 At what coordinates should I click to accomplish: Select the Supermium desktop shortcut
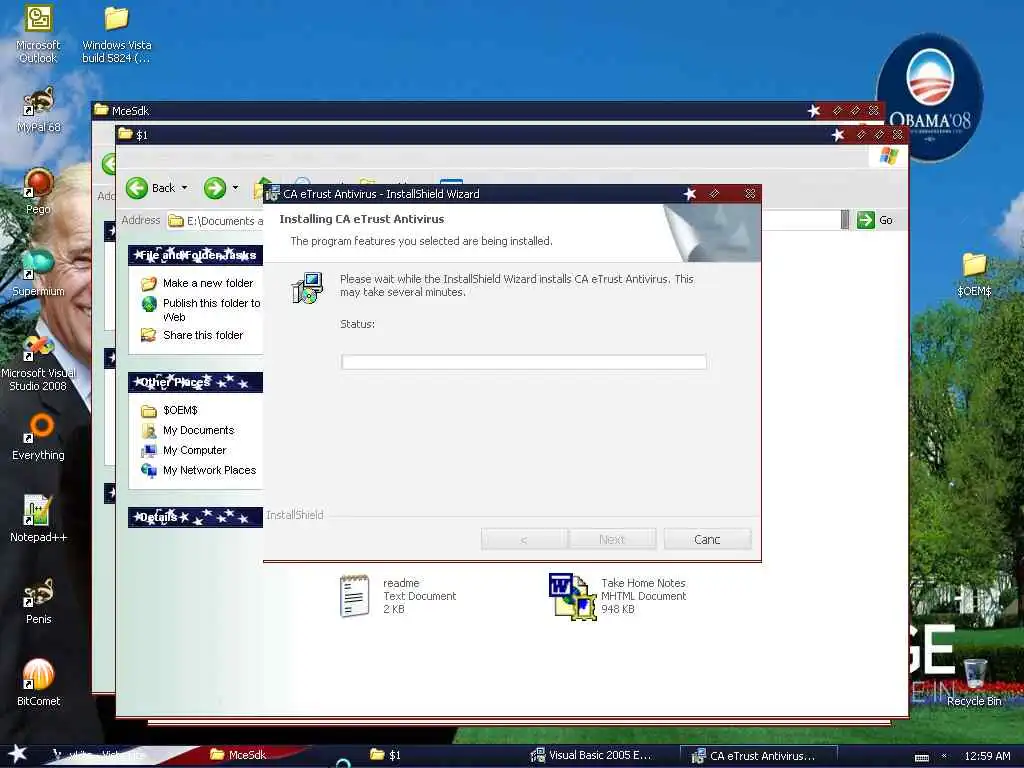[38, 273]
